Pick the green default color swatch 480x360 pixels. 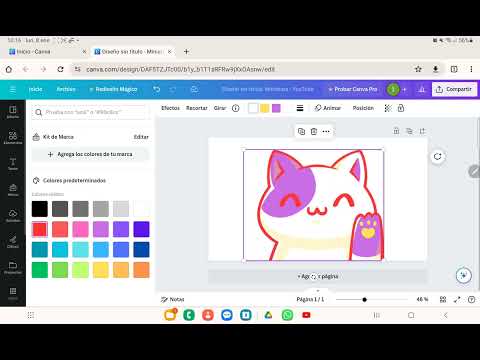(40, 270)
